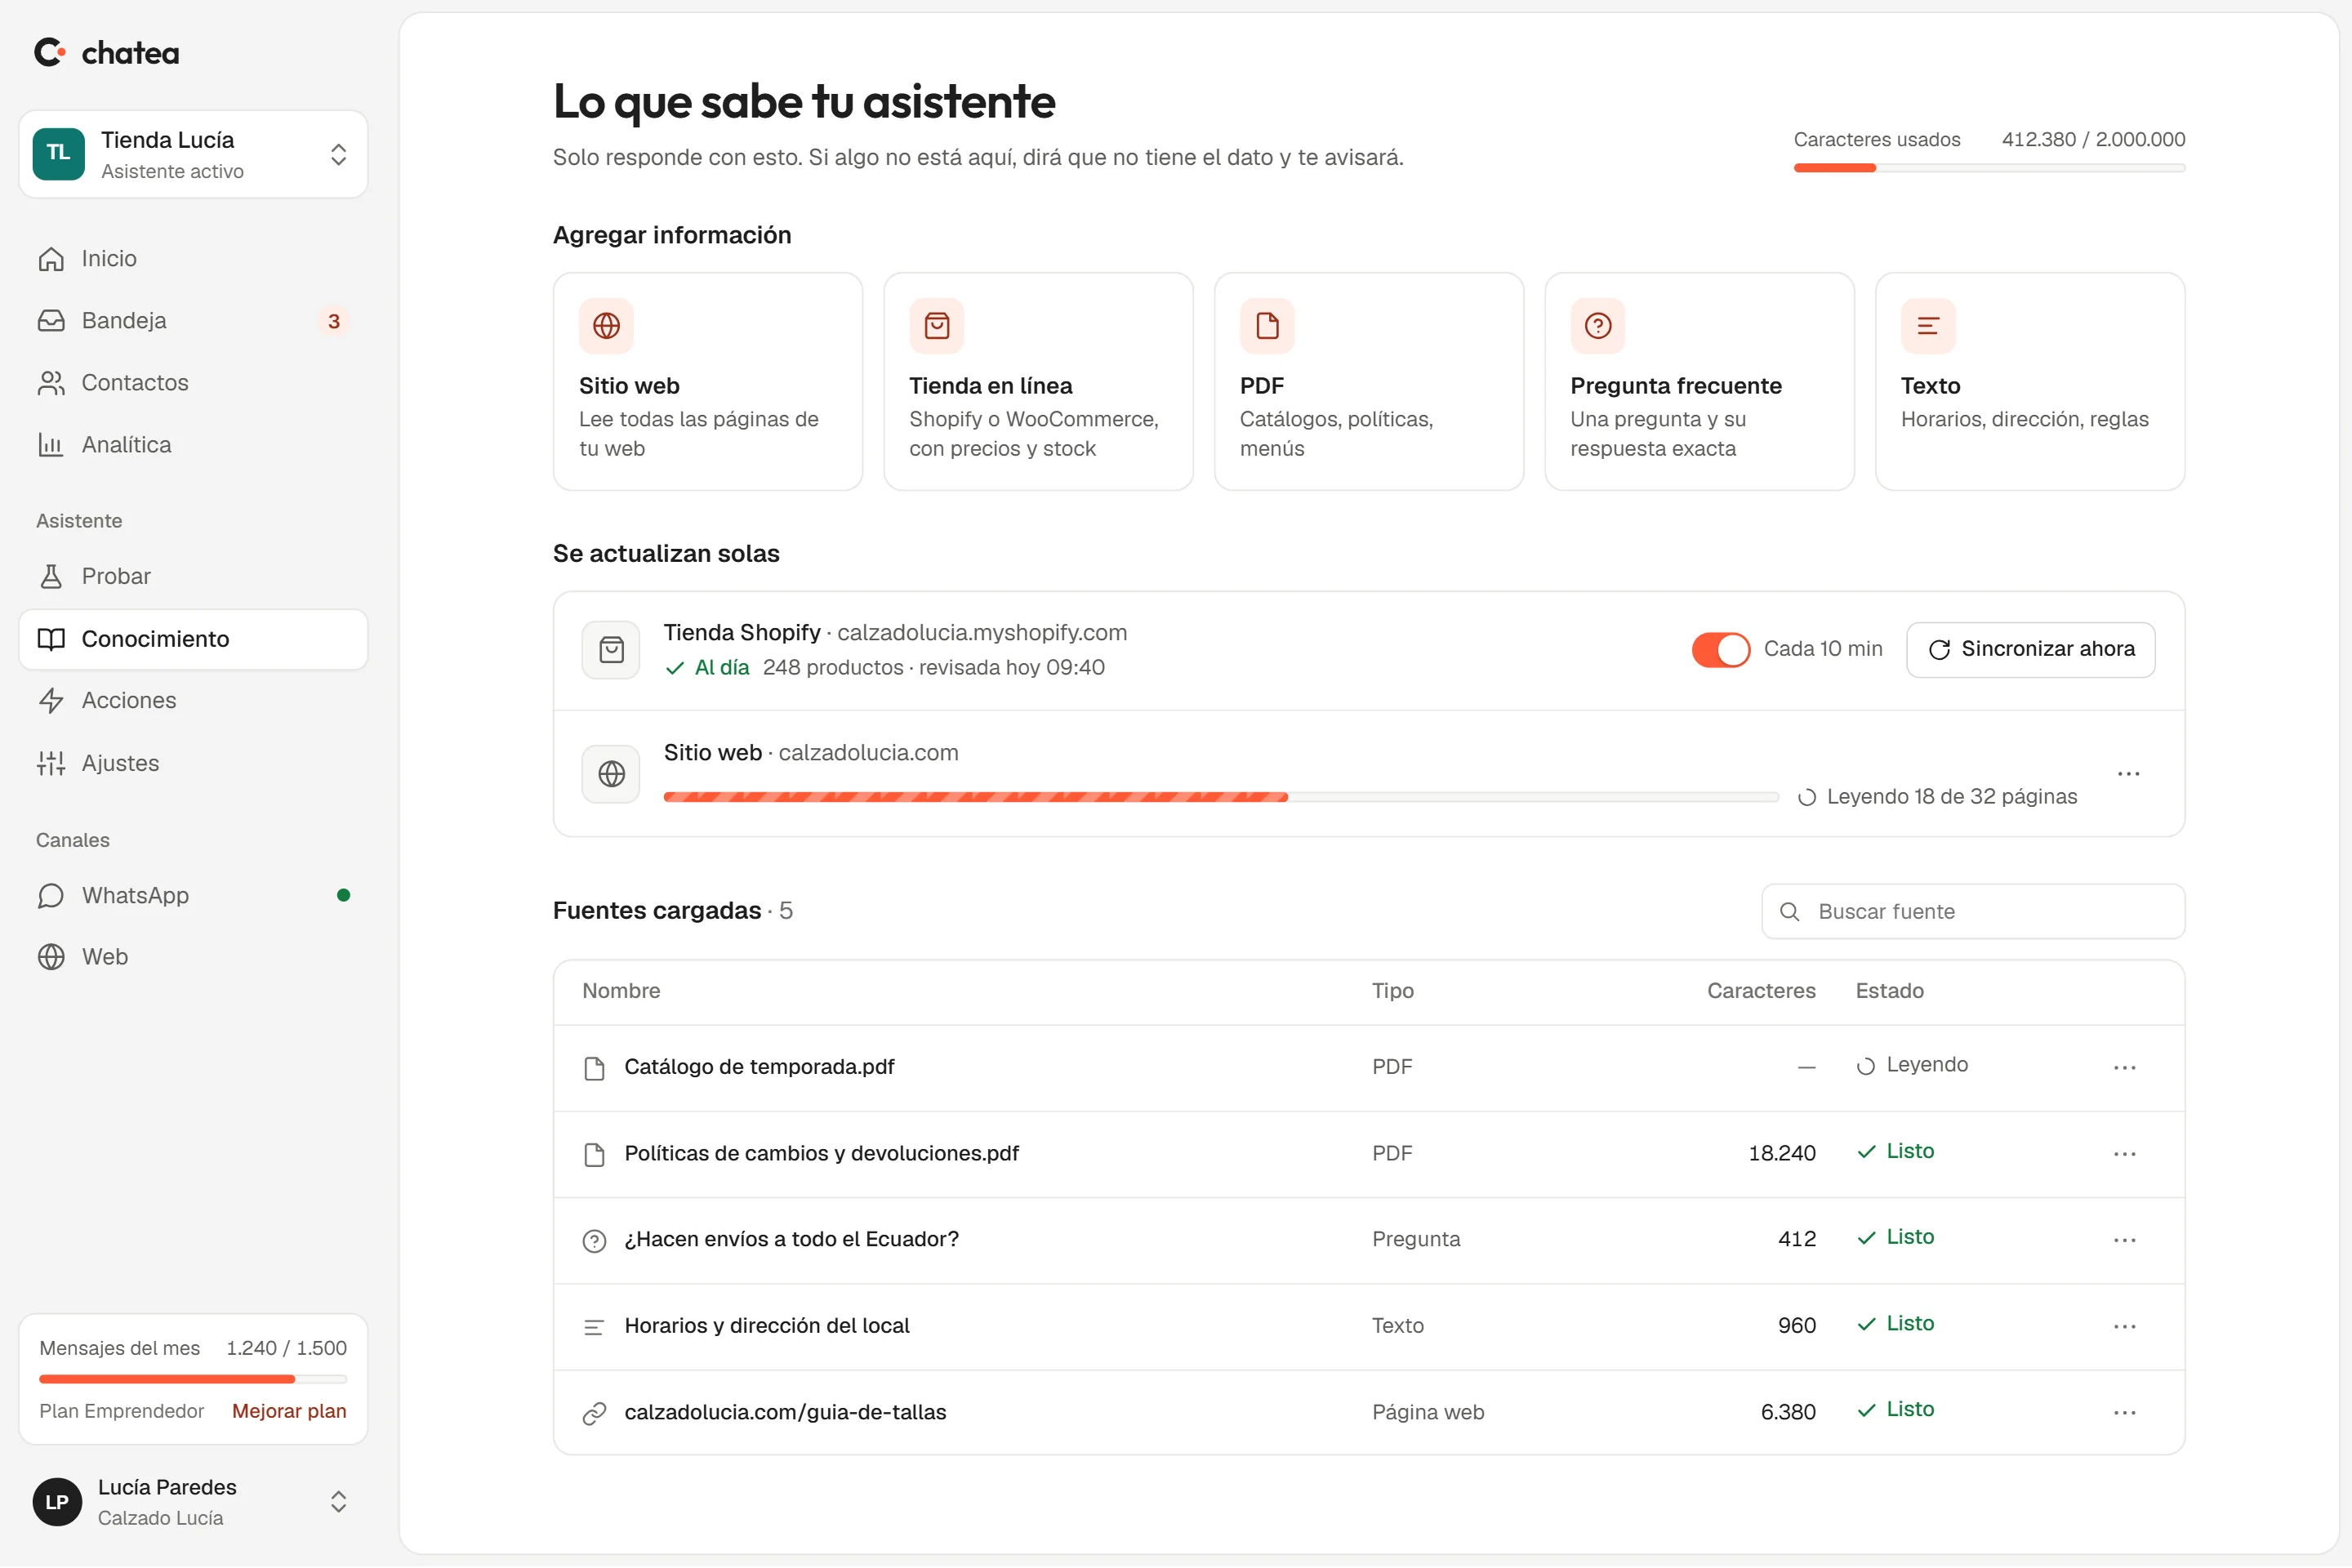Open the WhatsApp channel
This screenshot has height=1568, width=2352.
(x=193, y=896)
